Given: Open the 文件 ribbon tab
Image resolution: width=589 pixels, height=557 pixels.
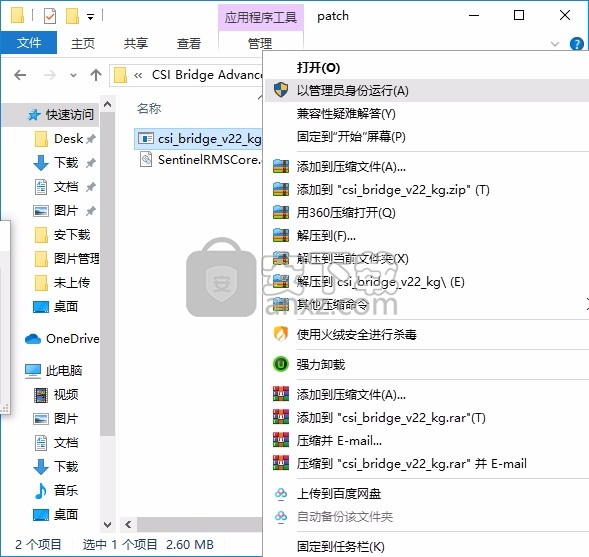Looking at the screenshot, I should coord(29,43).
